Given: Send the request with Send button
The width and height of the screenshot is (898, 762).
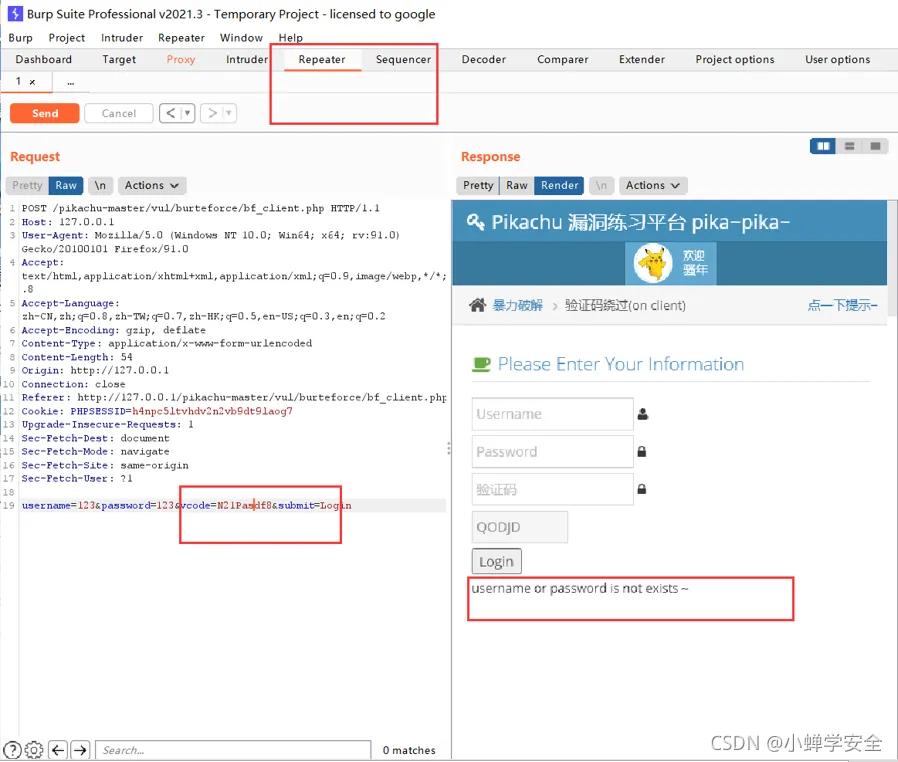Looking at the screenshot, I should click(x=45, y=113).
